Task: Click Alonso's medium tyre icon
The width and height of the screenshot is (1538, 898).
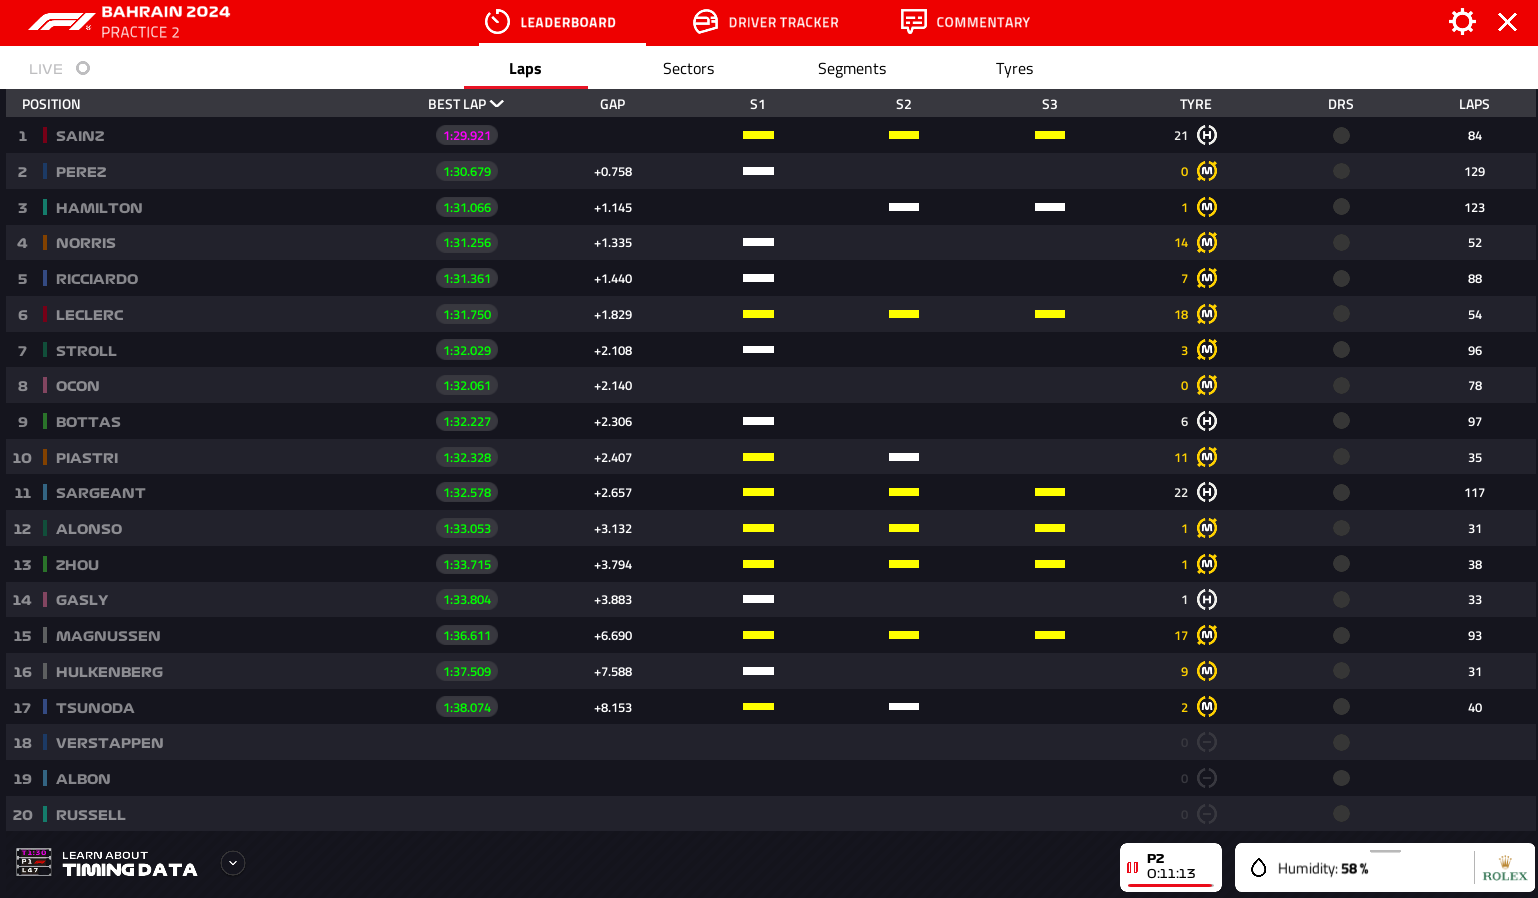Action: [1207, 528]
